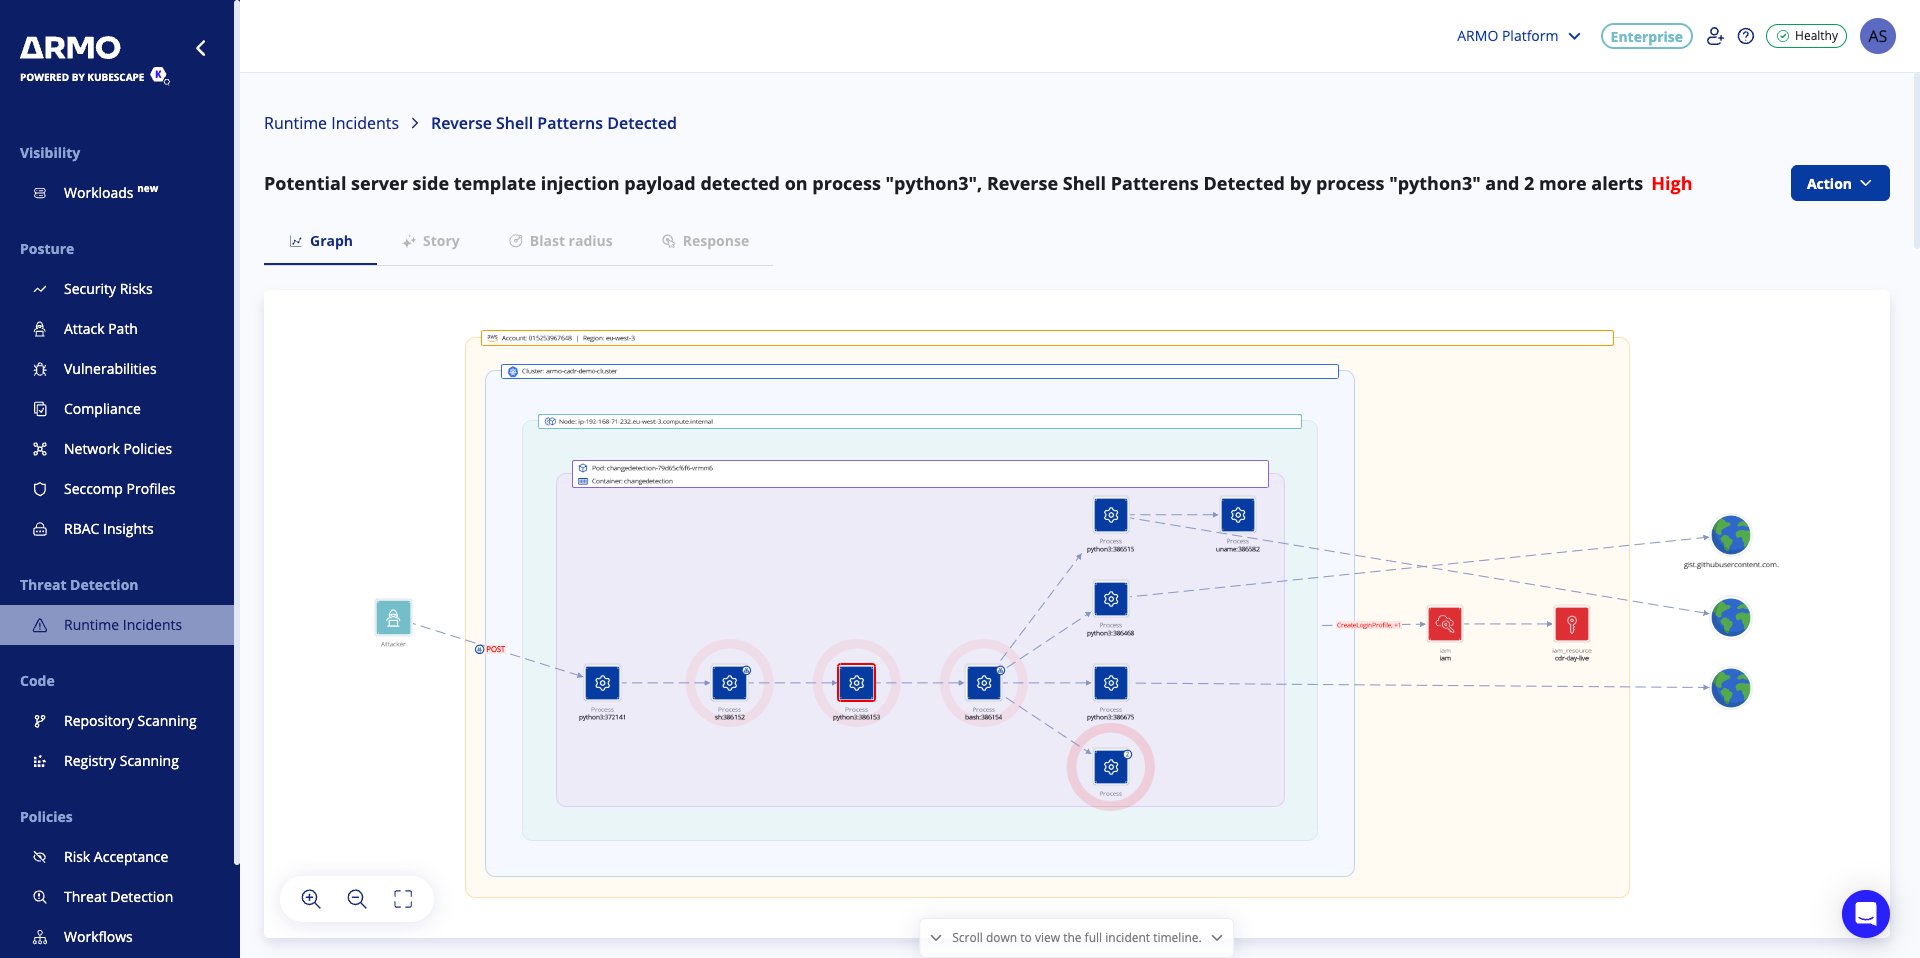Switch to the Blast radius tab
Image resolution: width=1920 pixels, height=958 pixels.
pos(561,241)
